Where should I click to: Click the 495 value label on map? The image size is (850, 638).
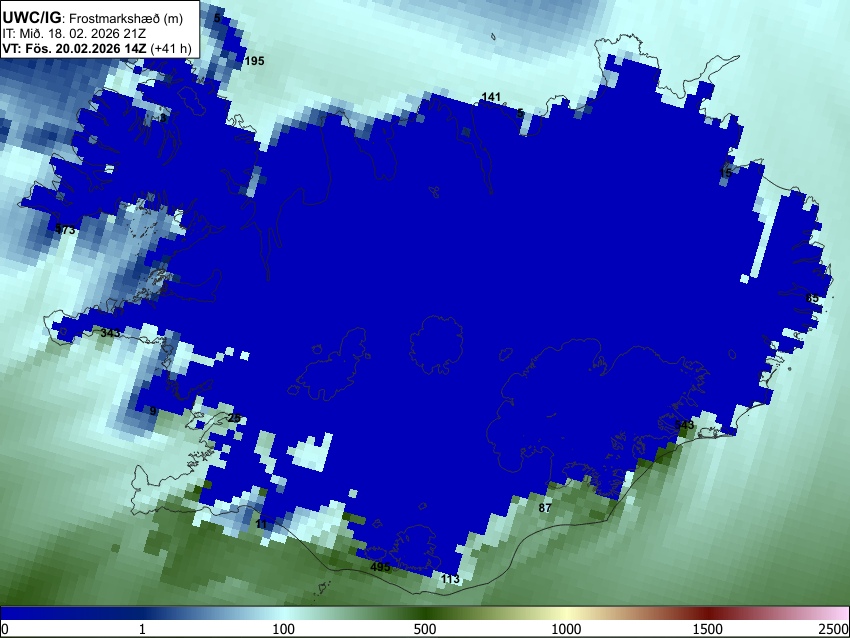(x=380, y=567)
